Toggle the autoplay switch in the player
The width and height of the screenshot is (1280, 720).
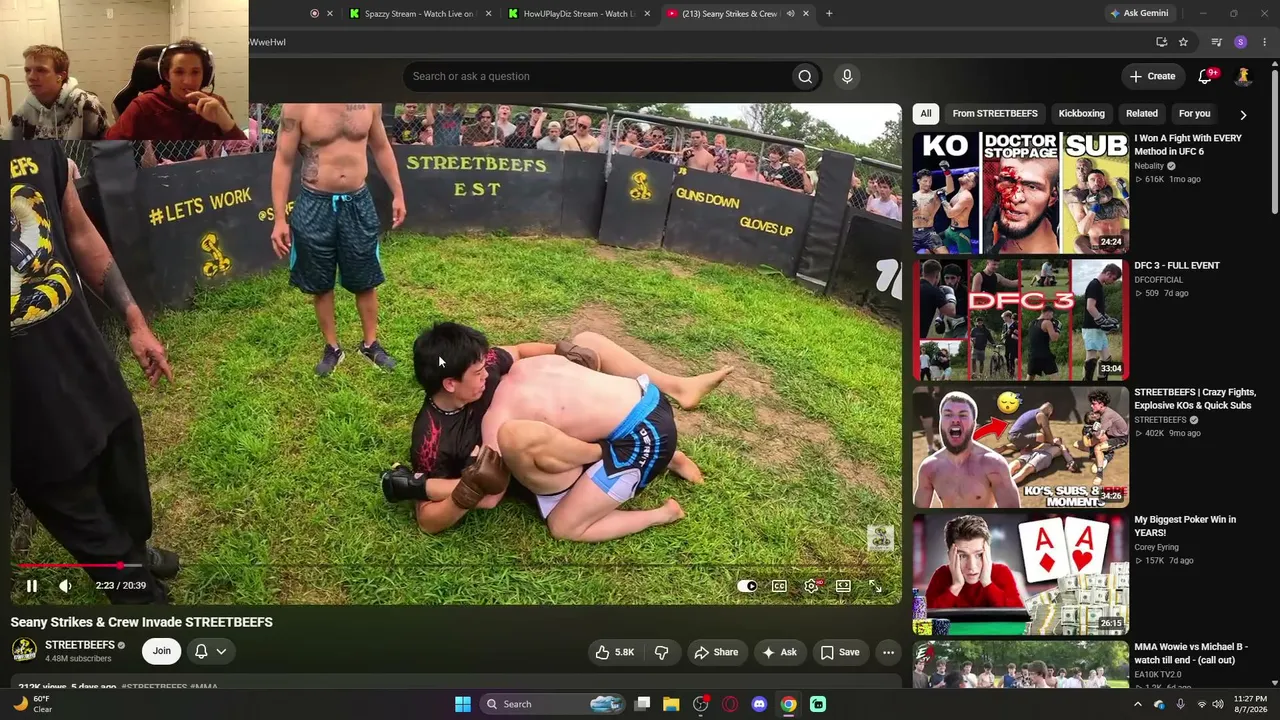[x=747, y=586]
